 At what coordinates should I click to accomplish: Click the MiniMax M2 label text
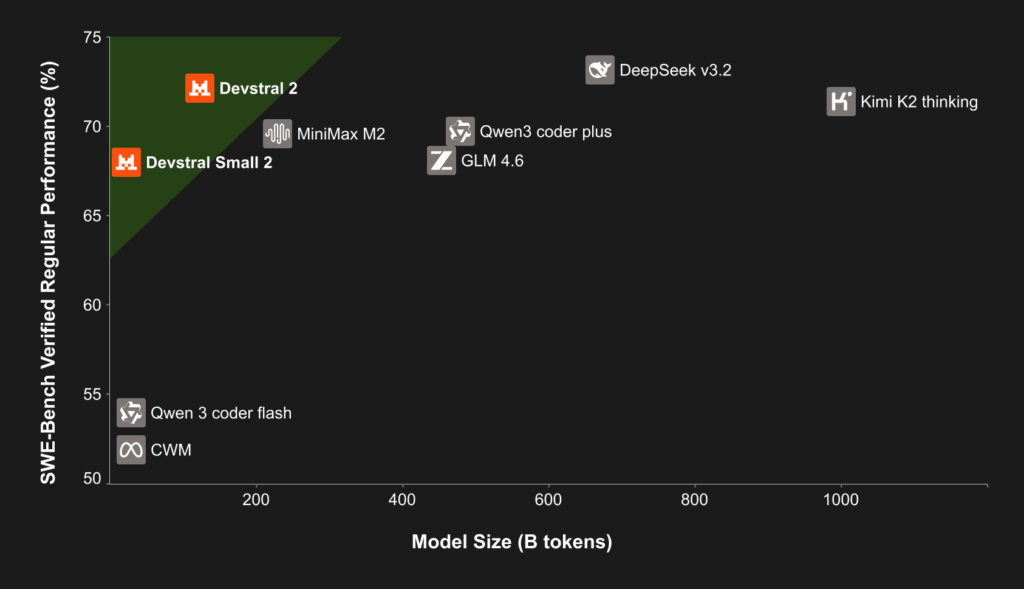point(341,133)
